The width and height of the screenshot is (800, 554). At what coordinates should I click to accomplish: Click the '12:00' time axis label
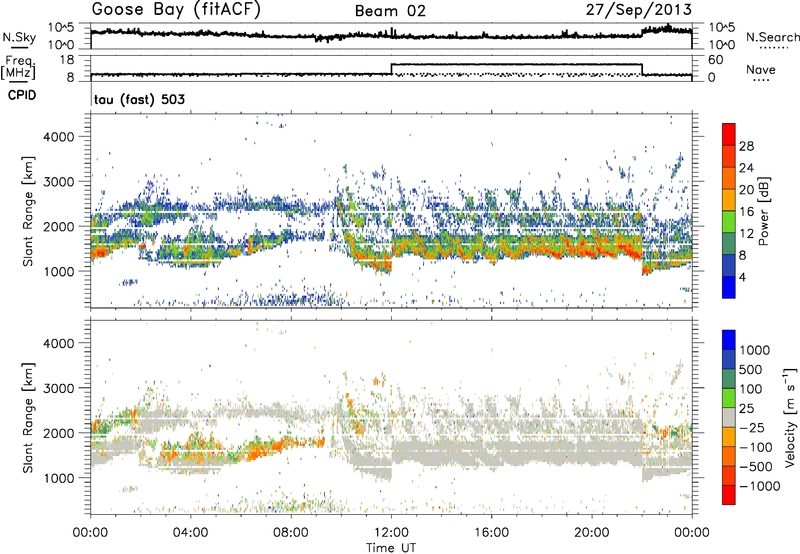pyautogui.click(x=391, y=533)
